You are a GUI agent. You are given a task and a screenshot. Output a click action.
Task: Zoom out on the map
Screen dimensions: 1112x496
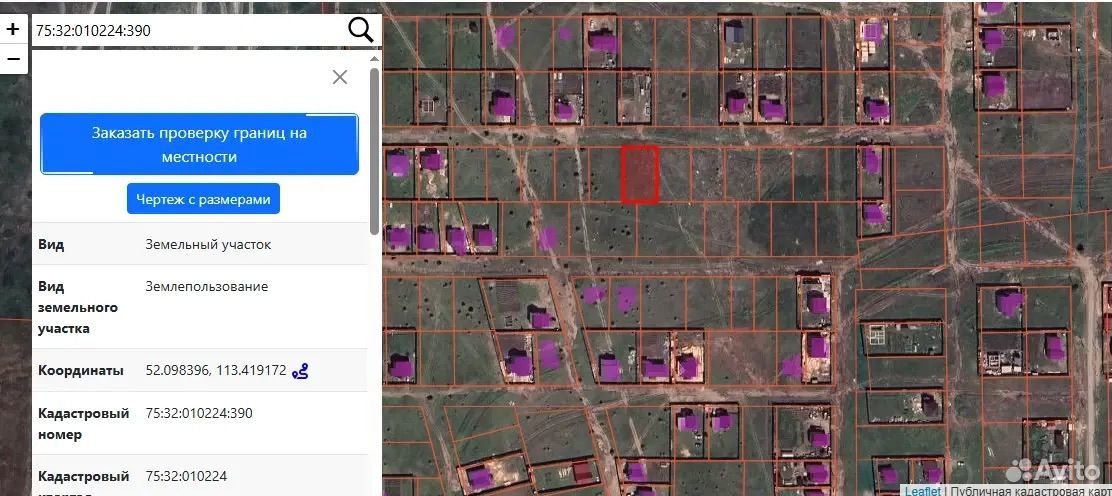[13, 60]
